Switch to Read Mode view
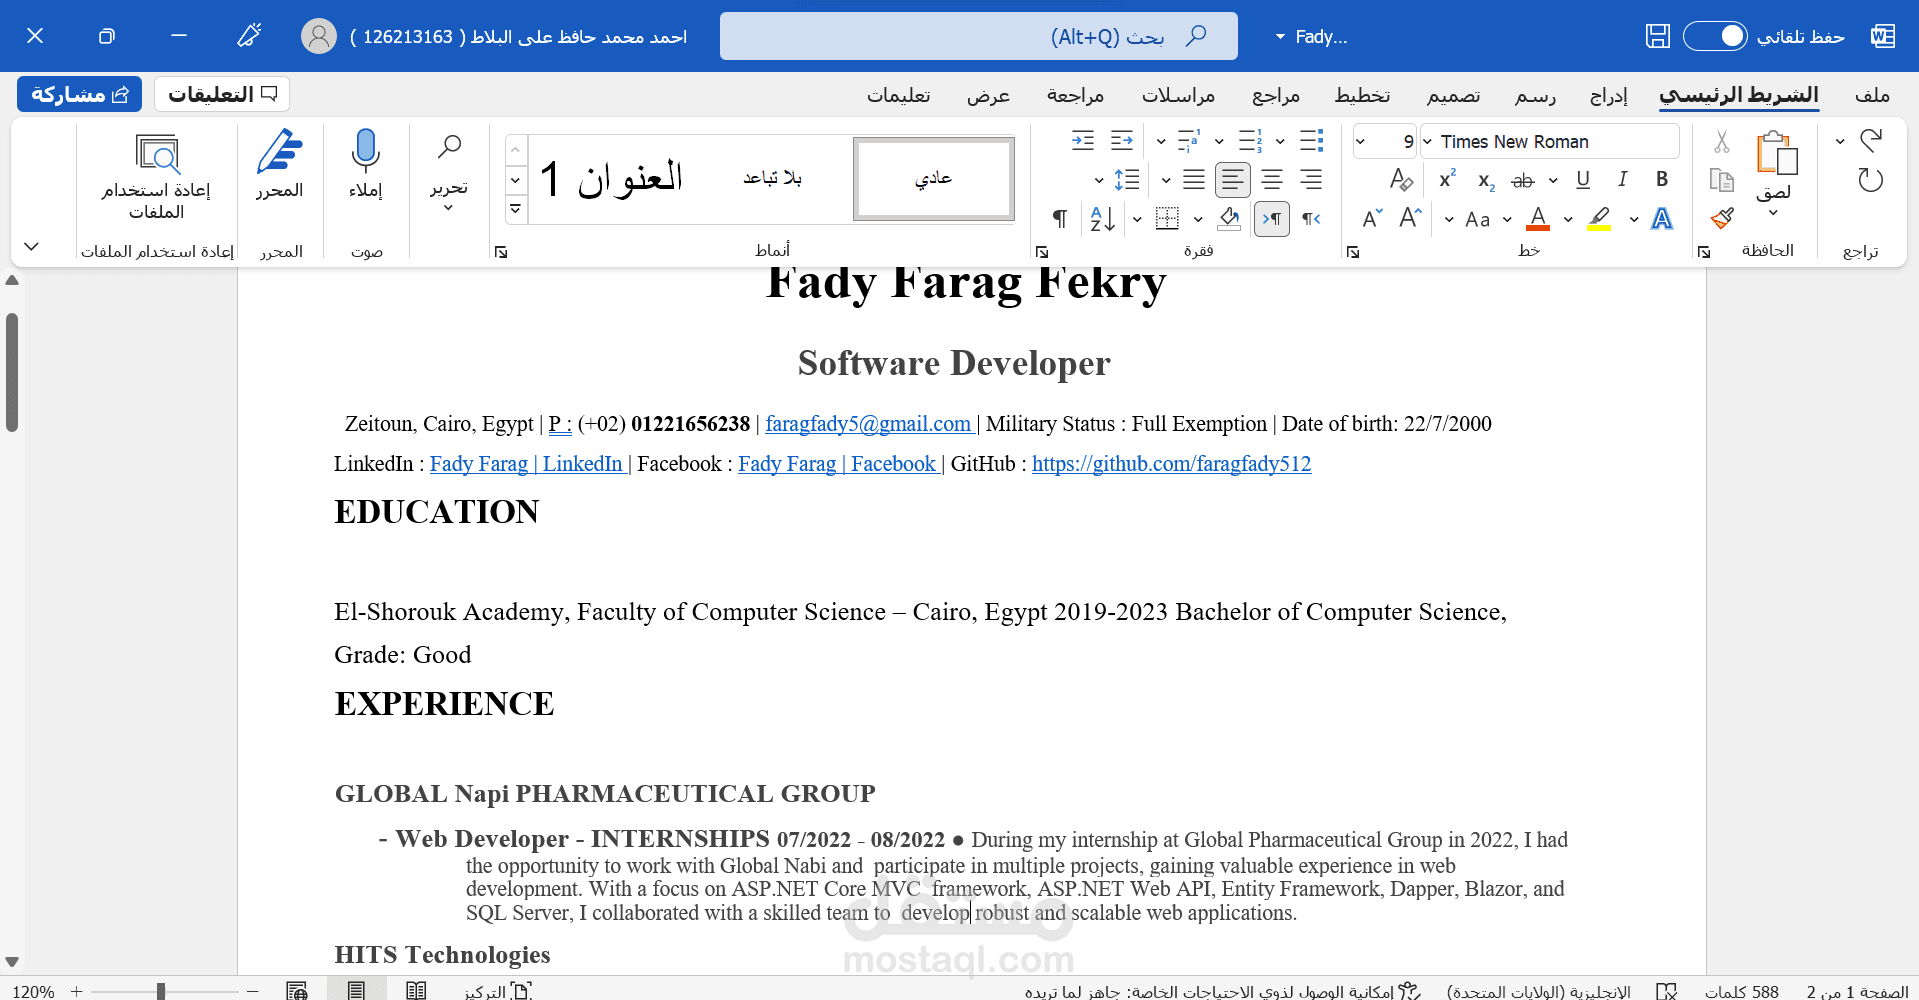The width and height of the screenshot is (1919, 1000). click(416, 989)
